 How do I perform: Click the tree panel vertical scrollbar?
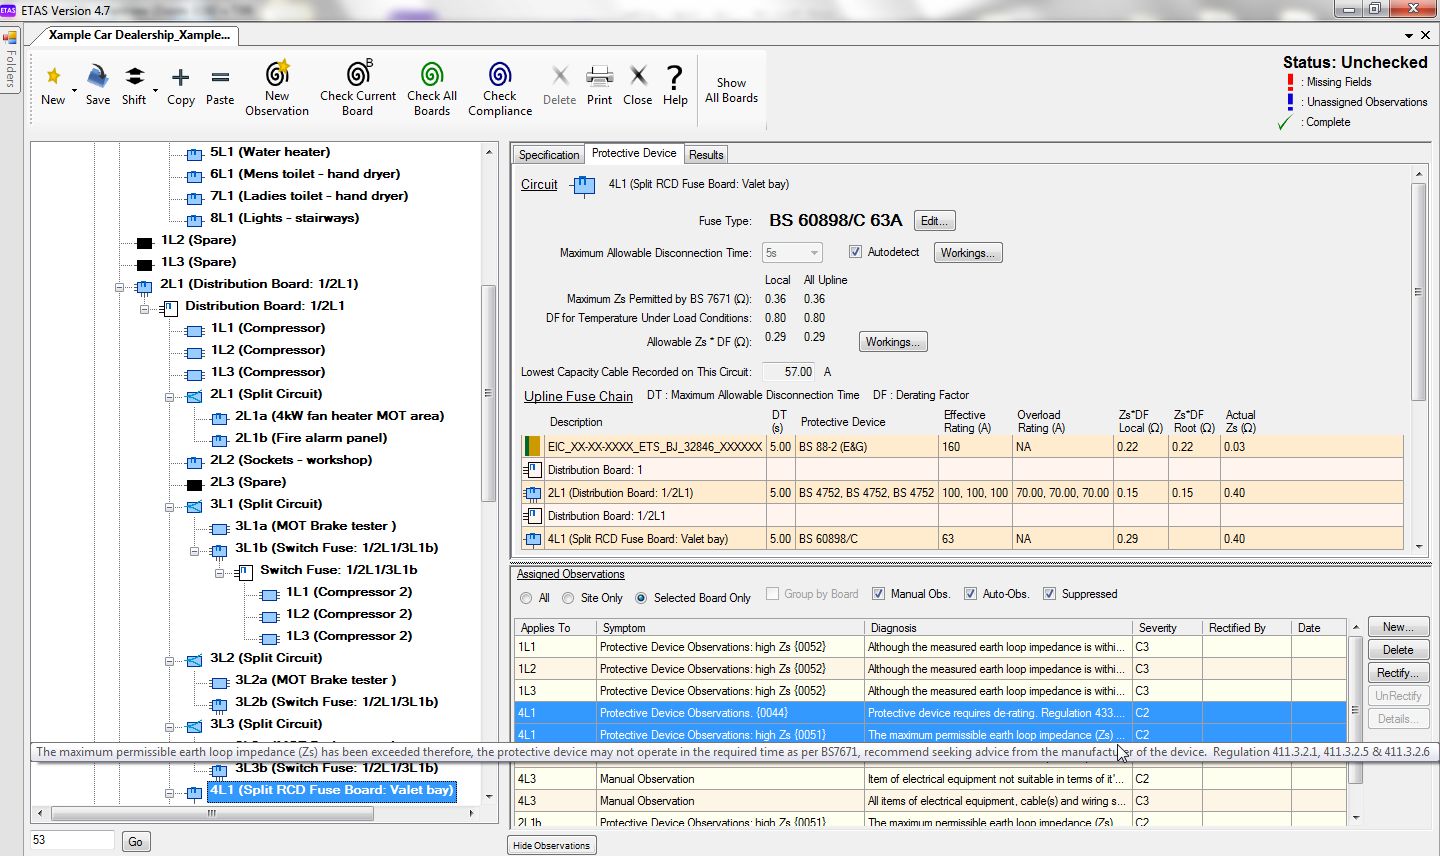pos(489,392)
